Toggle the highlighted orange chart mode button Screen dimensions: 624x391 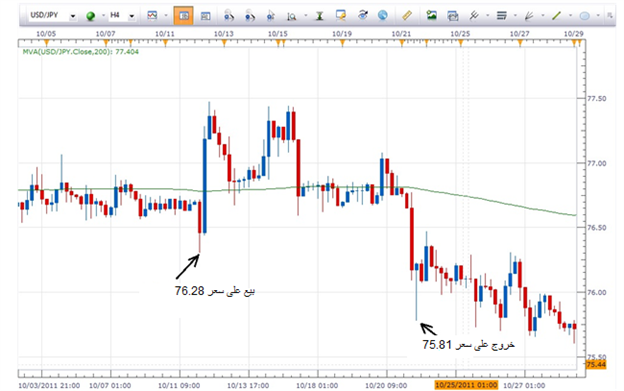[x=183, y=16]
